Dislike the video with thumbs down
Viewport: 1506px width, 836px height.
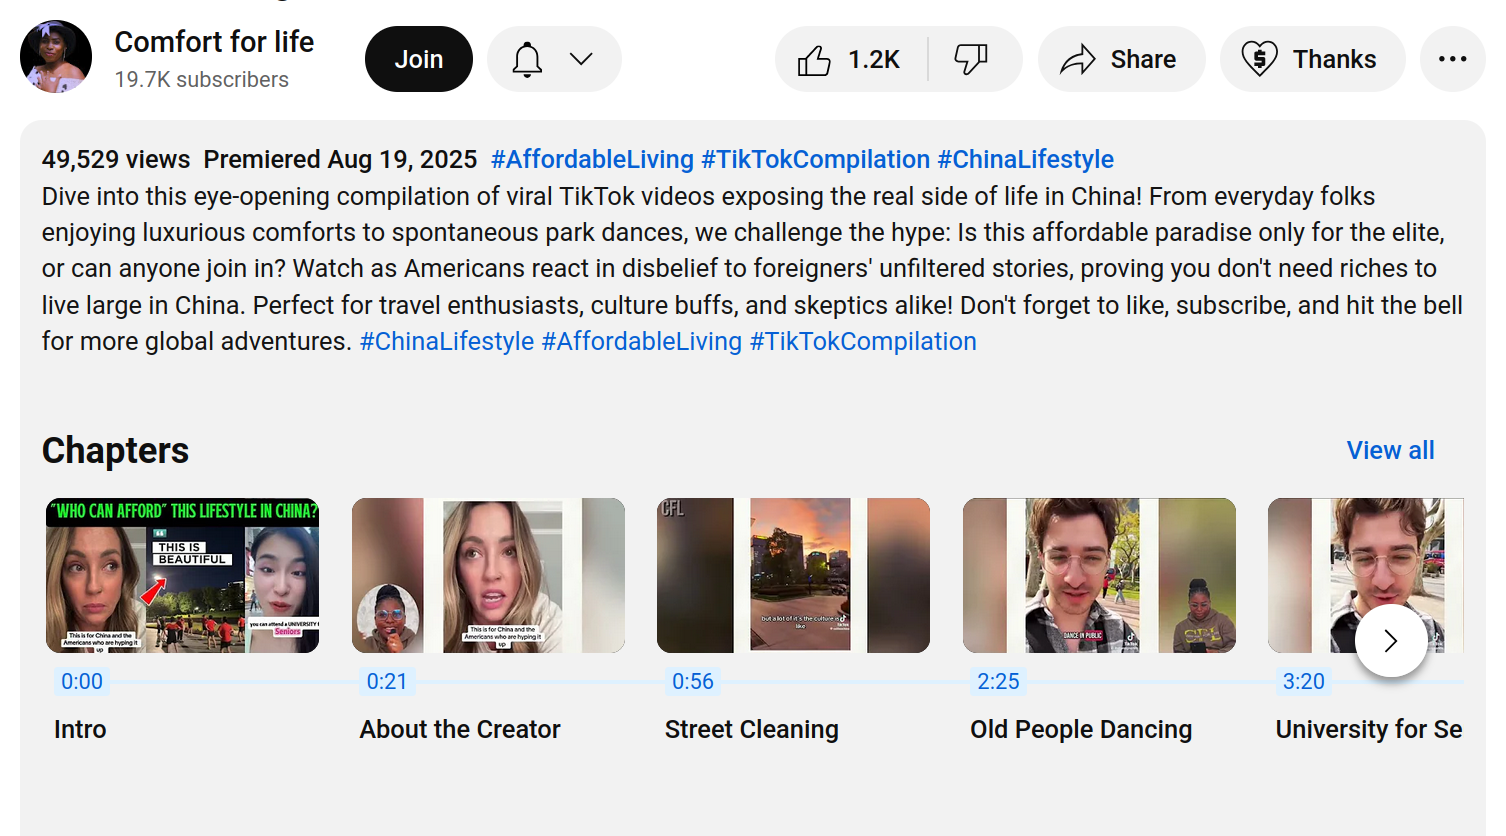971,60
